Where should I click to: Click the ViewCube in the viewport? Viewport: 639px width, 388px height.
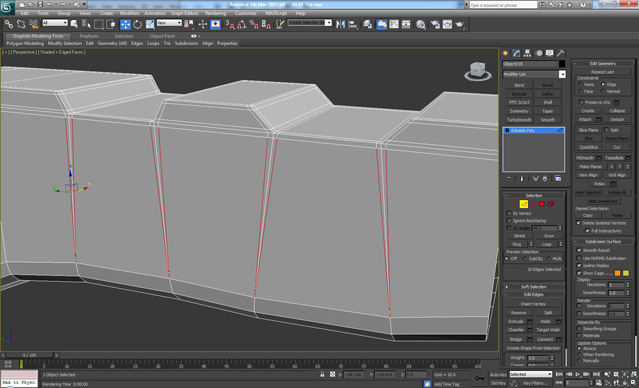tap(477, 71)
